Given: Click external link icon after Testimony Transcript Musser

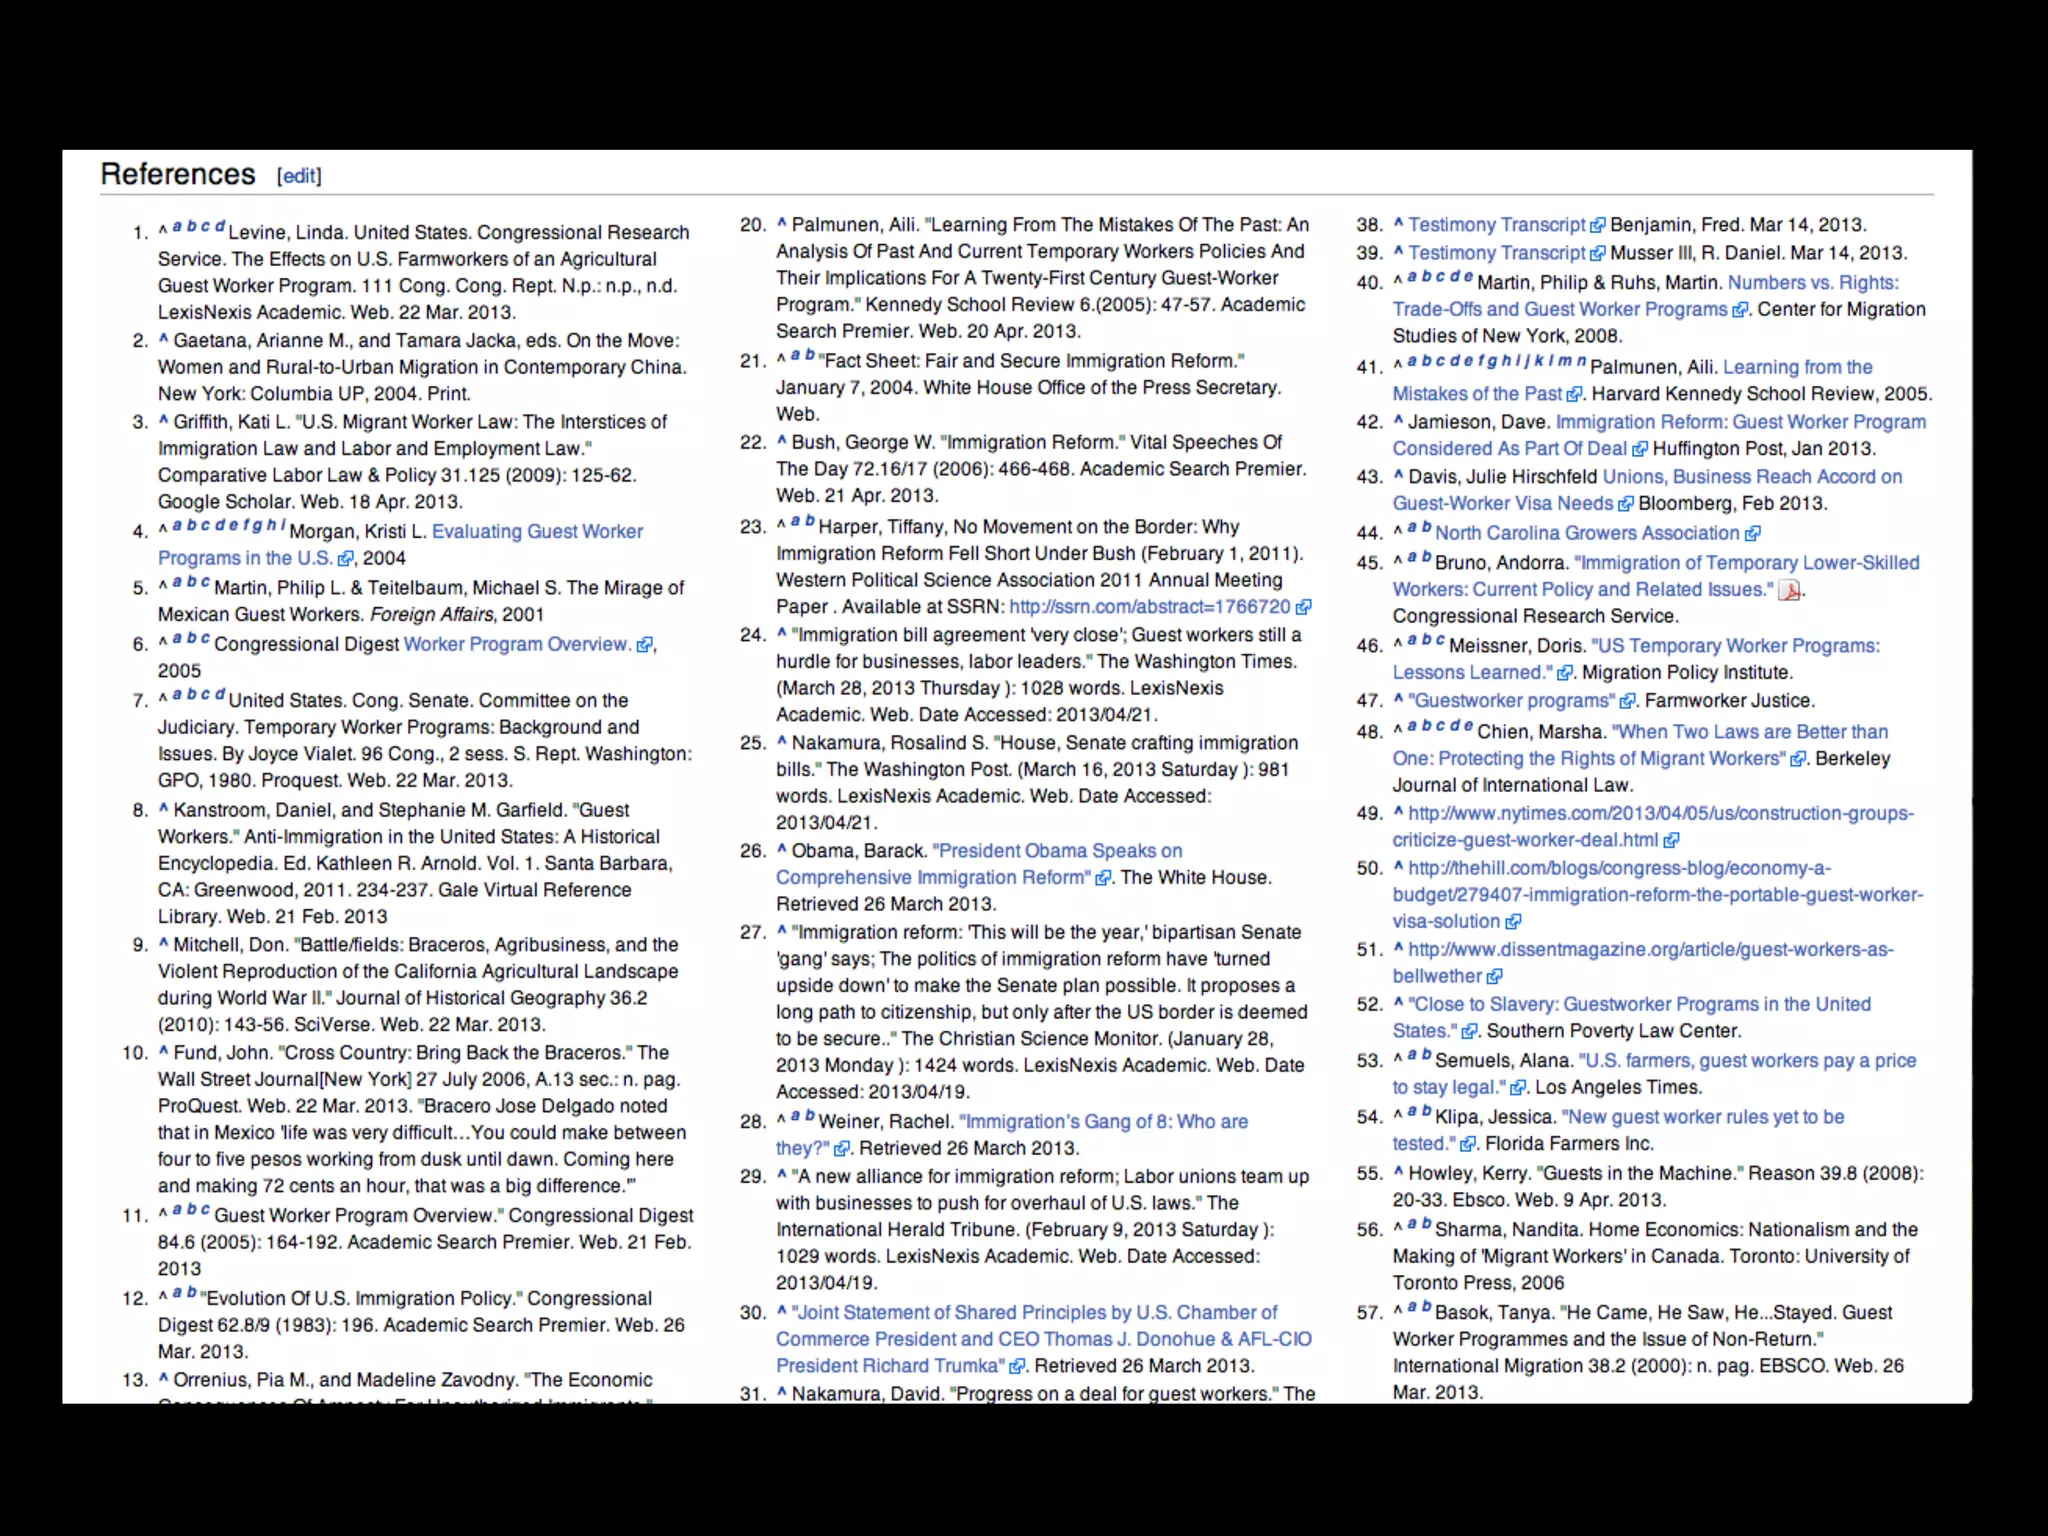Looking at the screenshot, I should pyautogui.click(x=1598, y=254).
